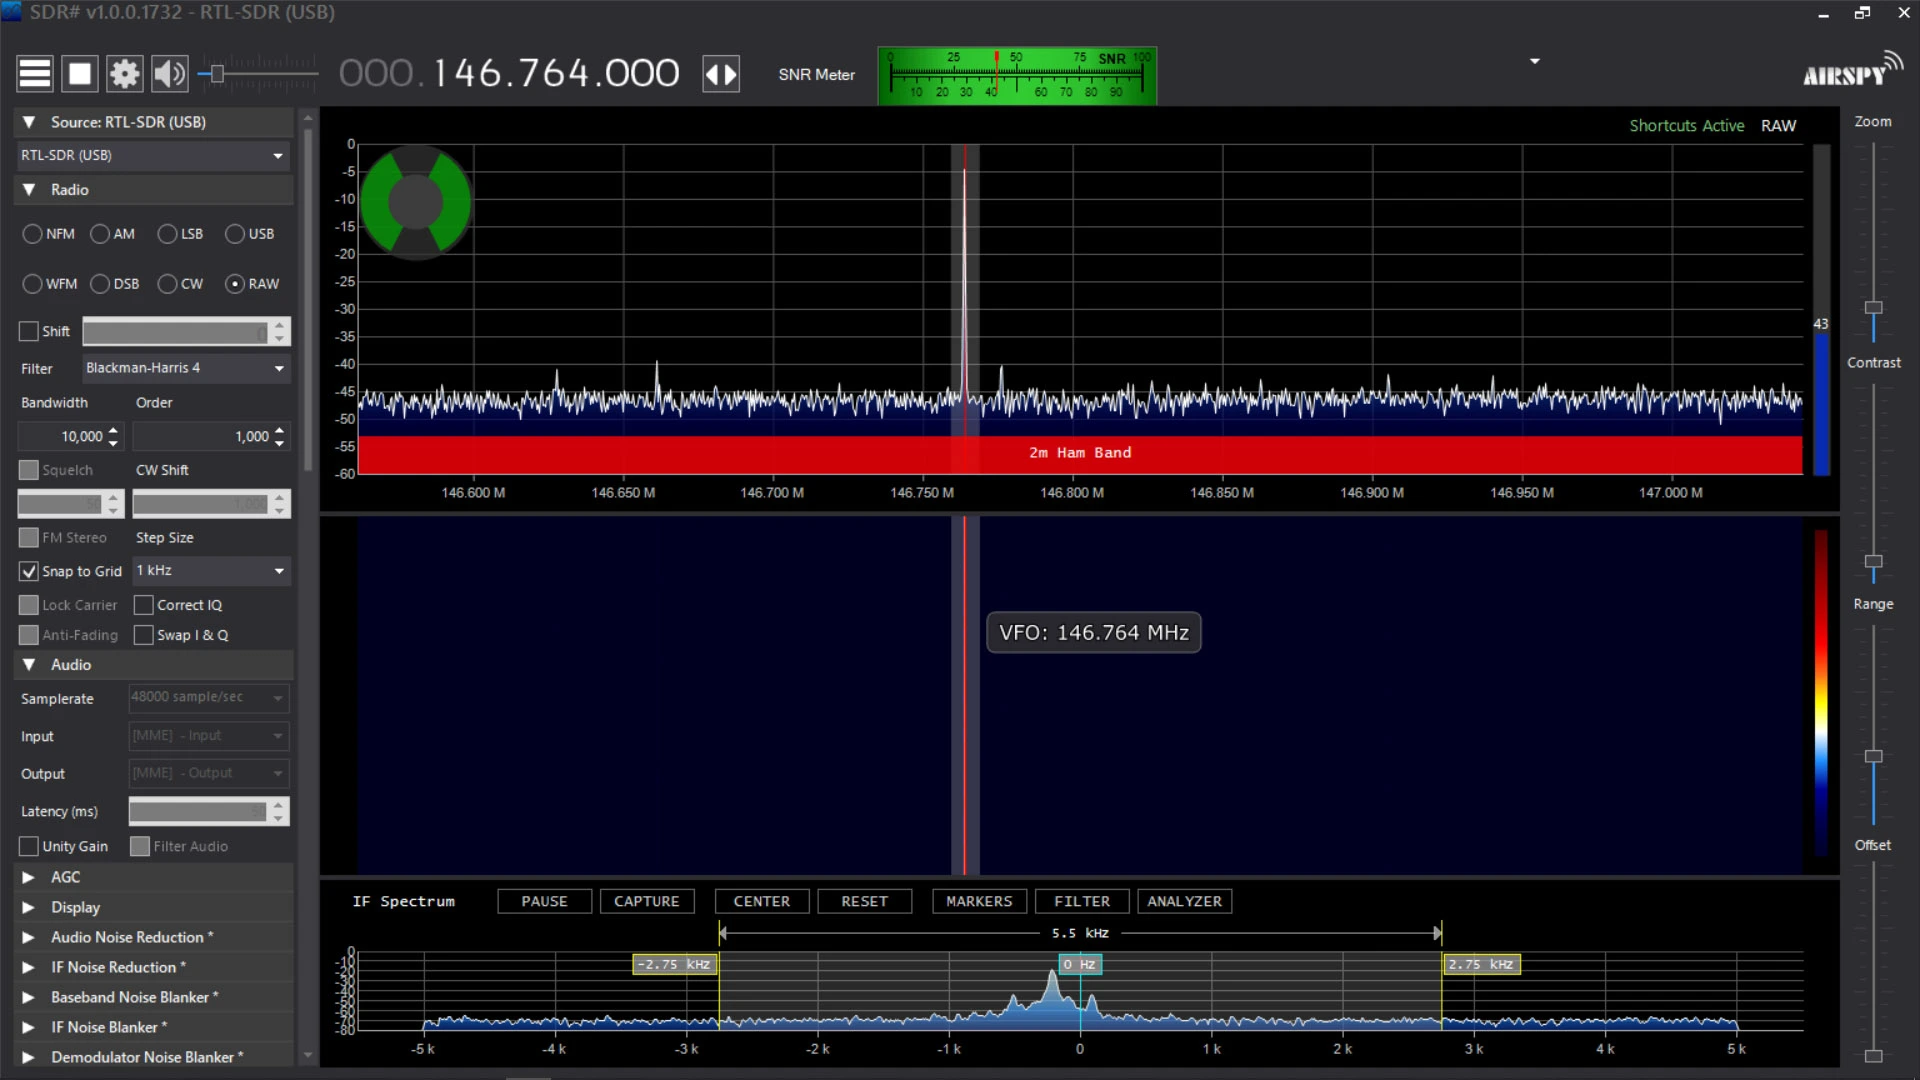Click the small dropdown arrow near SNR meter

[x=1534, y=61]
